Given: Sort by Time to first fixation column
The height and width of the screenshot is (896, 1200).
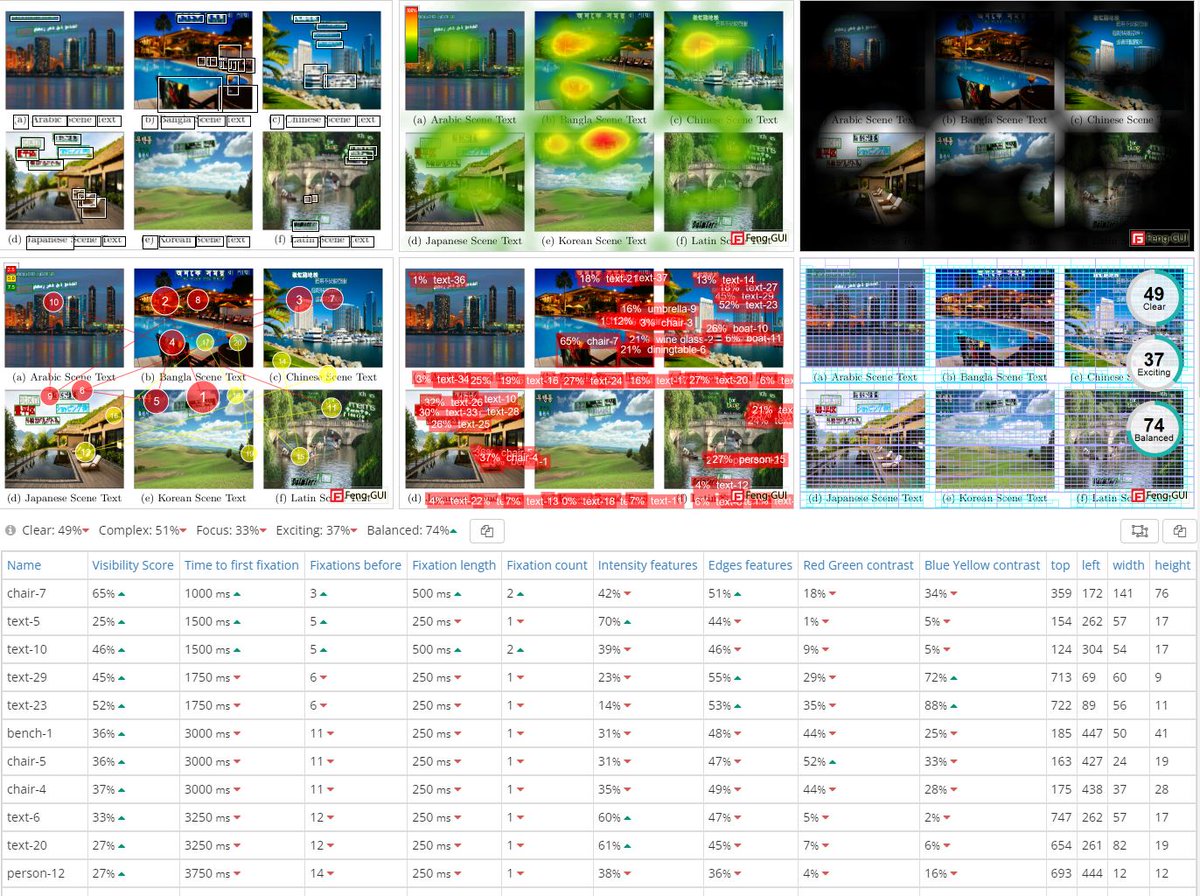Looking at the screenshot, I should click(243, 565).
